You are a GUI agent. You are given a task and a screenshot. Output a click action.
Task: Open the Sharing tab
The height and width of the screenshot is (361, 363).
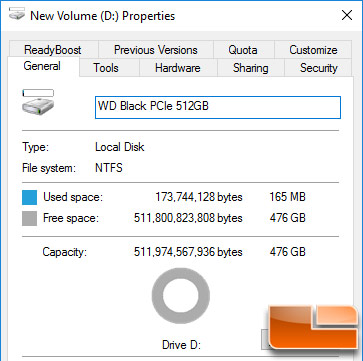coord(251,68)
